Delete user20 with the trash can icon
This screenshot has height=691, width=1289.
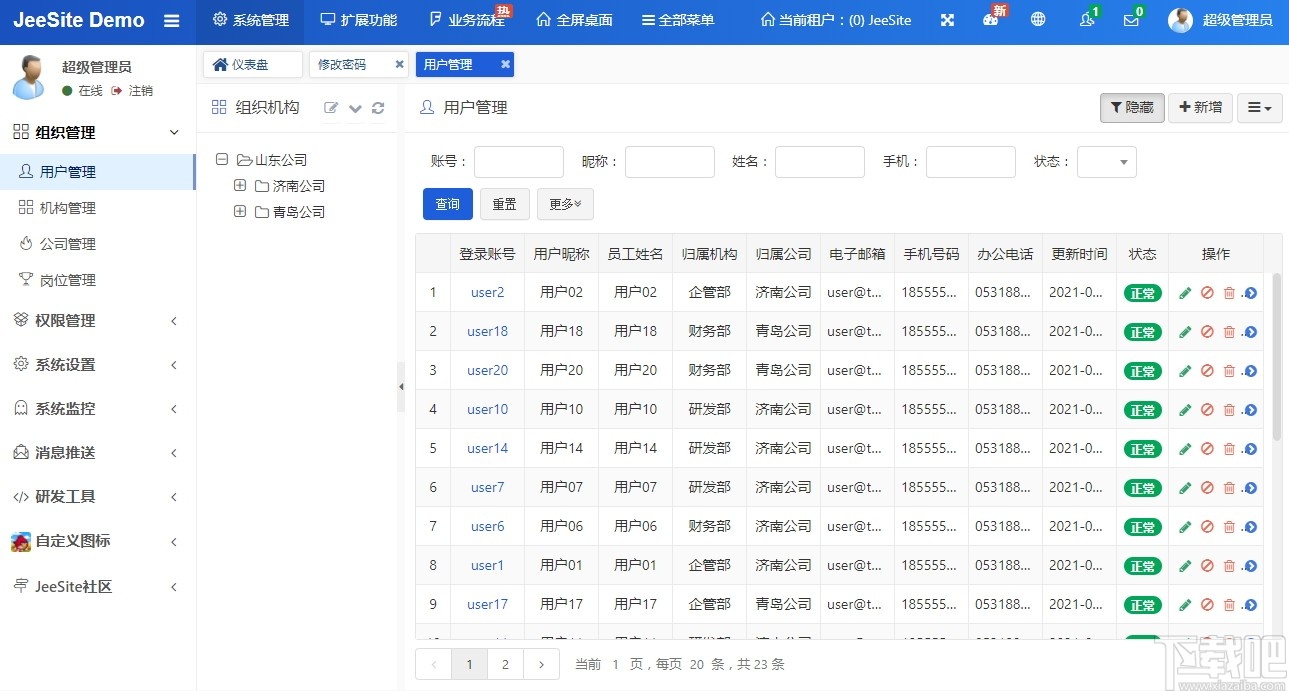(x=1230, y=370)
